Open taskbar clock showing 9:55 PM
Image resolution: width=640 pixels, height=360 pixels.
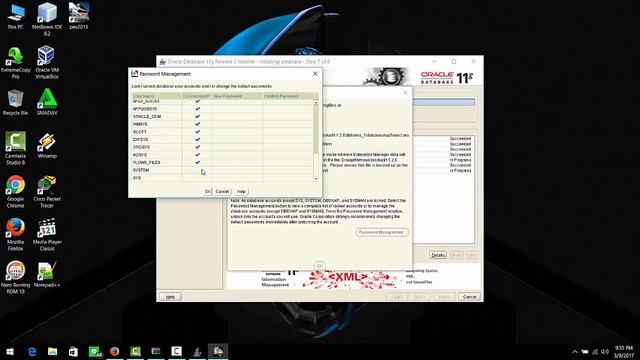[624, 351]
